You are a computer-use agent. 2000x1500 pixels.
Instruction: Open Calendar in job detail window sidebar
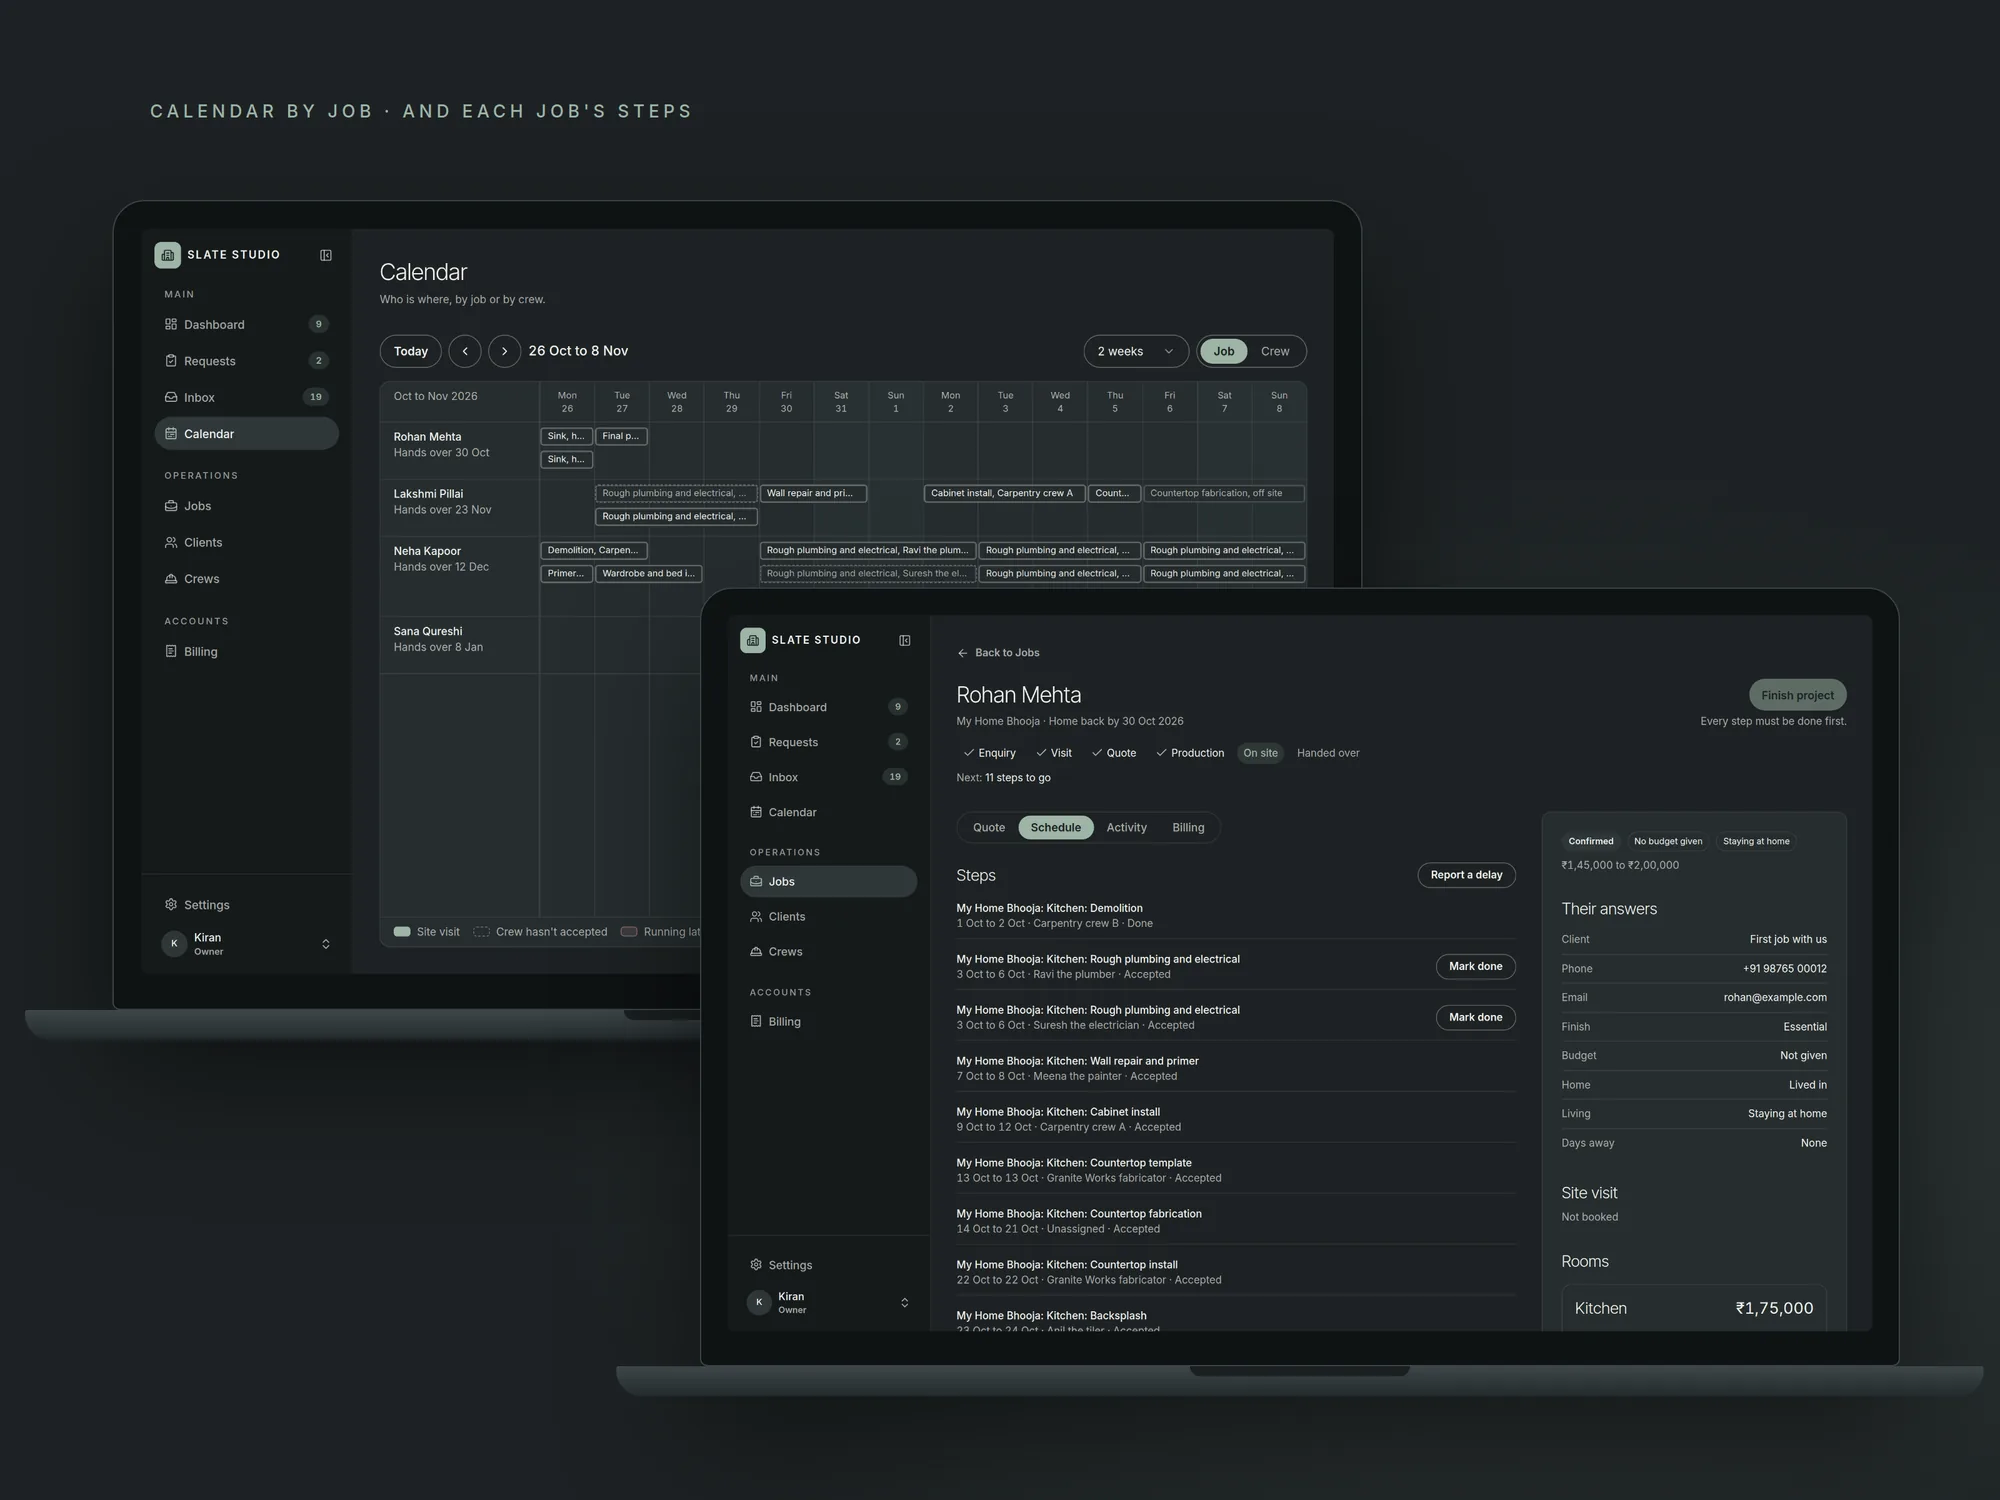coord(828,812)
